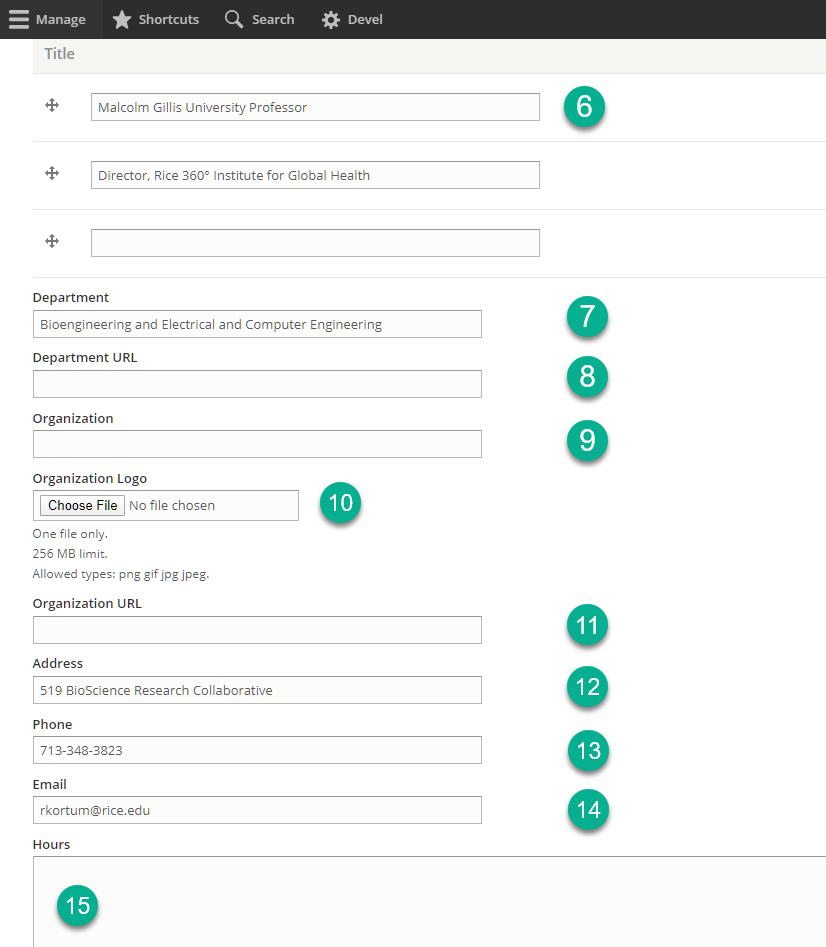The height and width of the screenshot is (947, 826).
Task: Focus the empty Department URL field
Action: (x=257, y=384)
